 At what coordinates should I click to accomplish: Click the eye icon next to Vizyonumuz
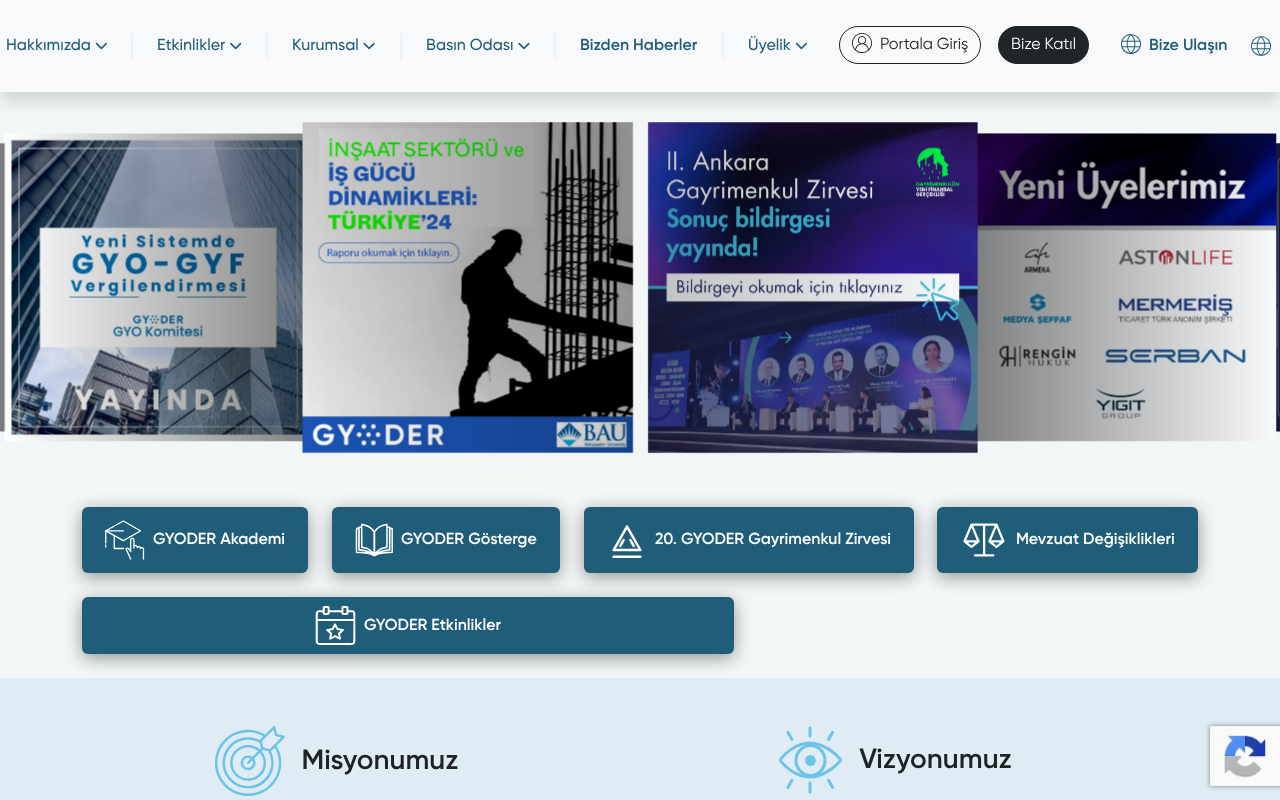(810, 760)
